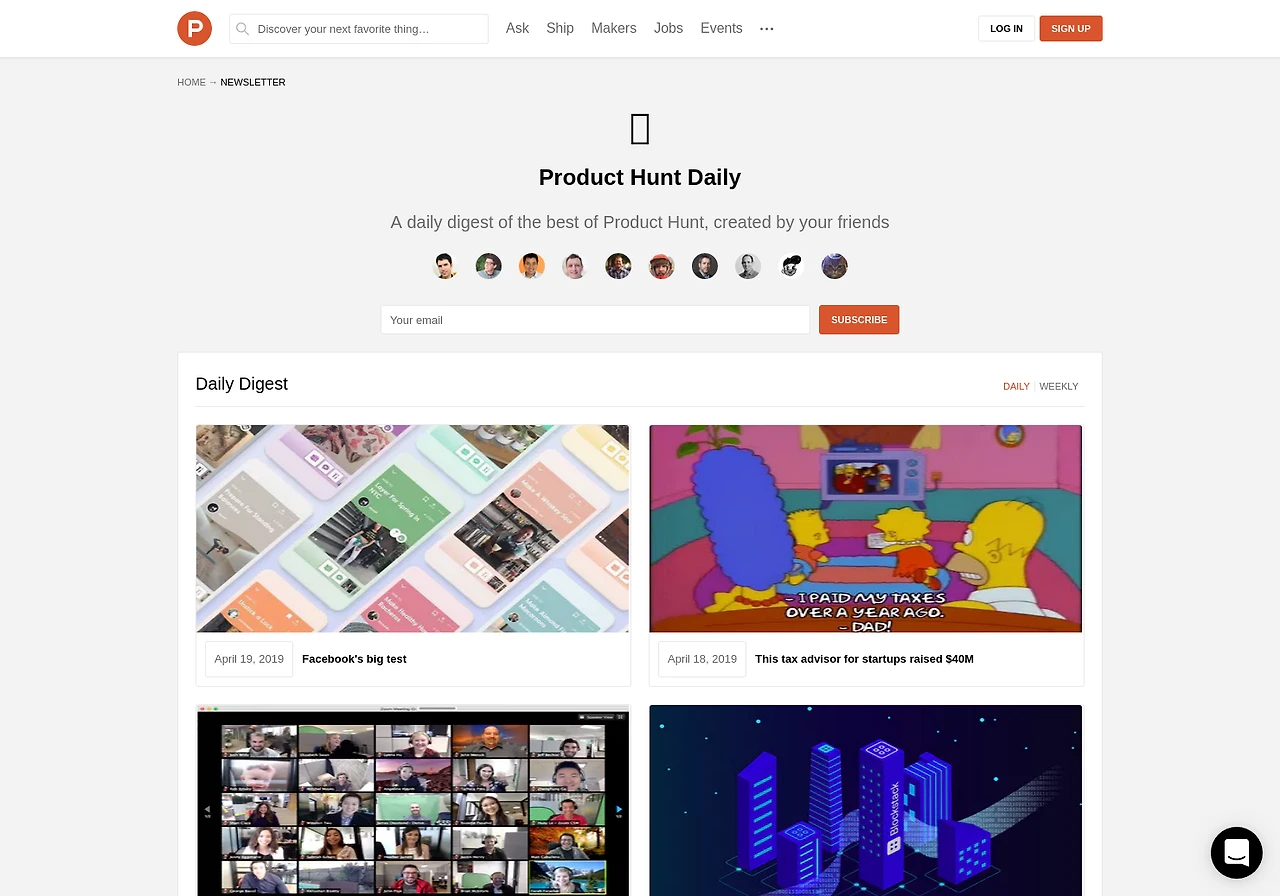The height and width of the screenshot is (896, 1280).
Task: Focus the Your email input field
Action: 595,320
